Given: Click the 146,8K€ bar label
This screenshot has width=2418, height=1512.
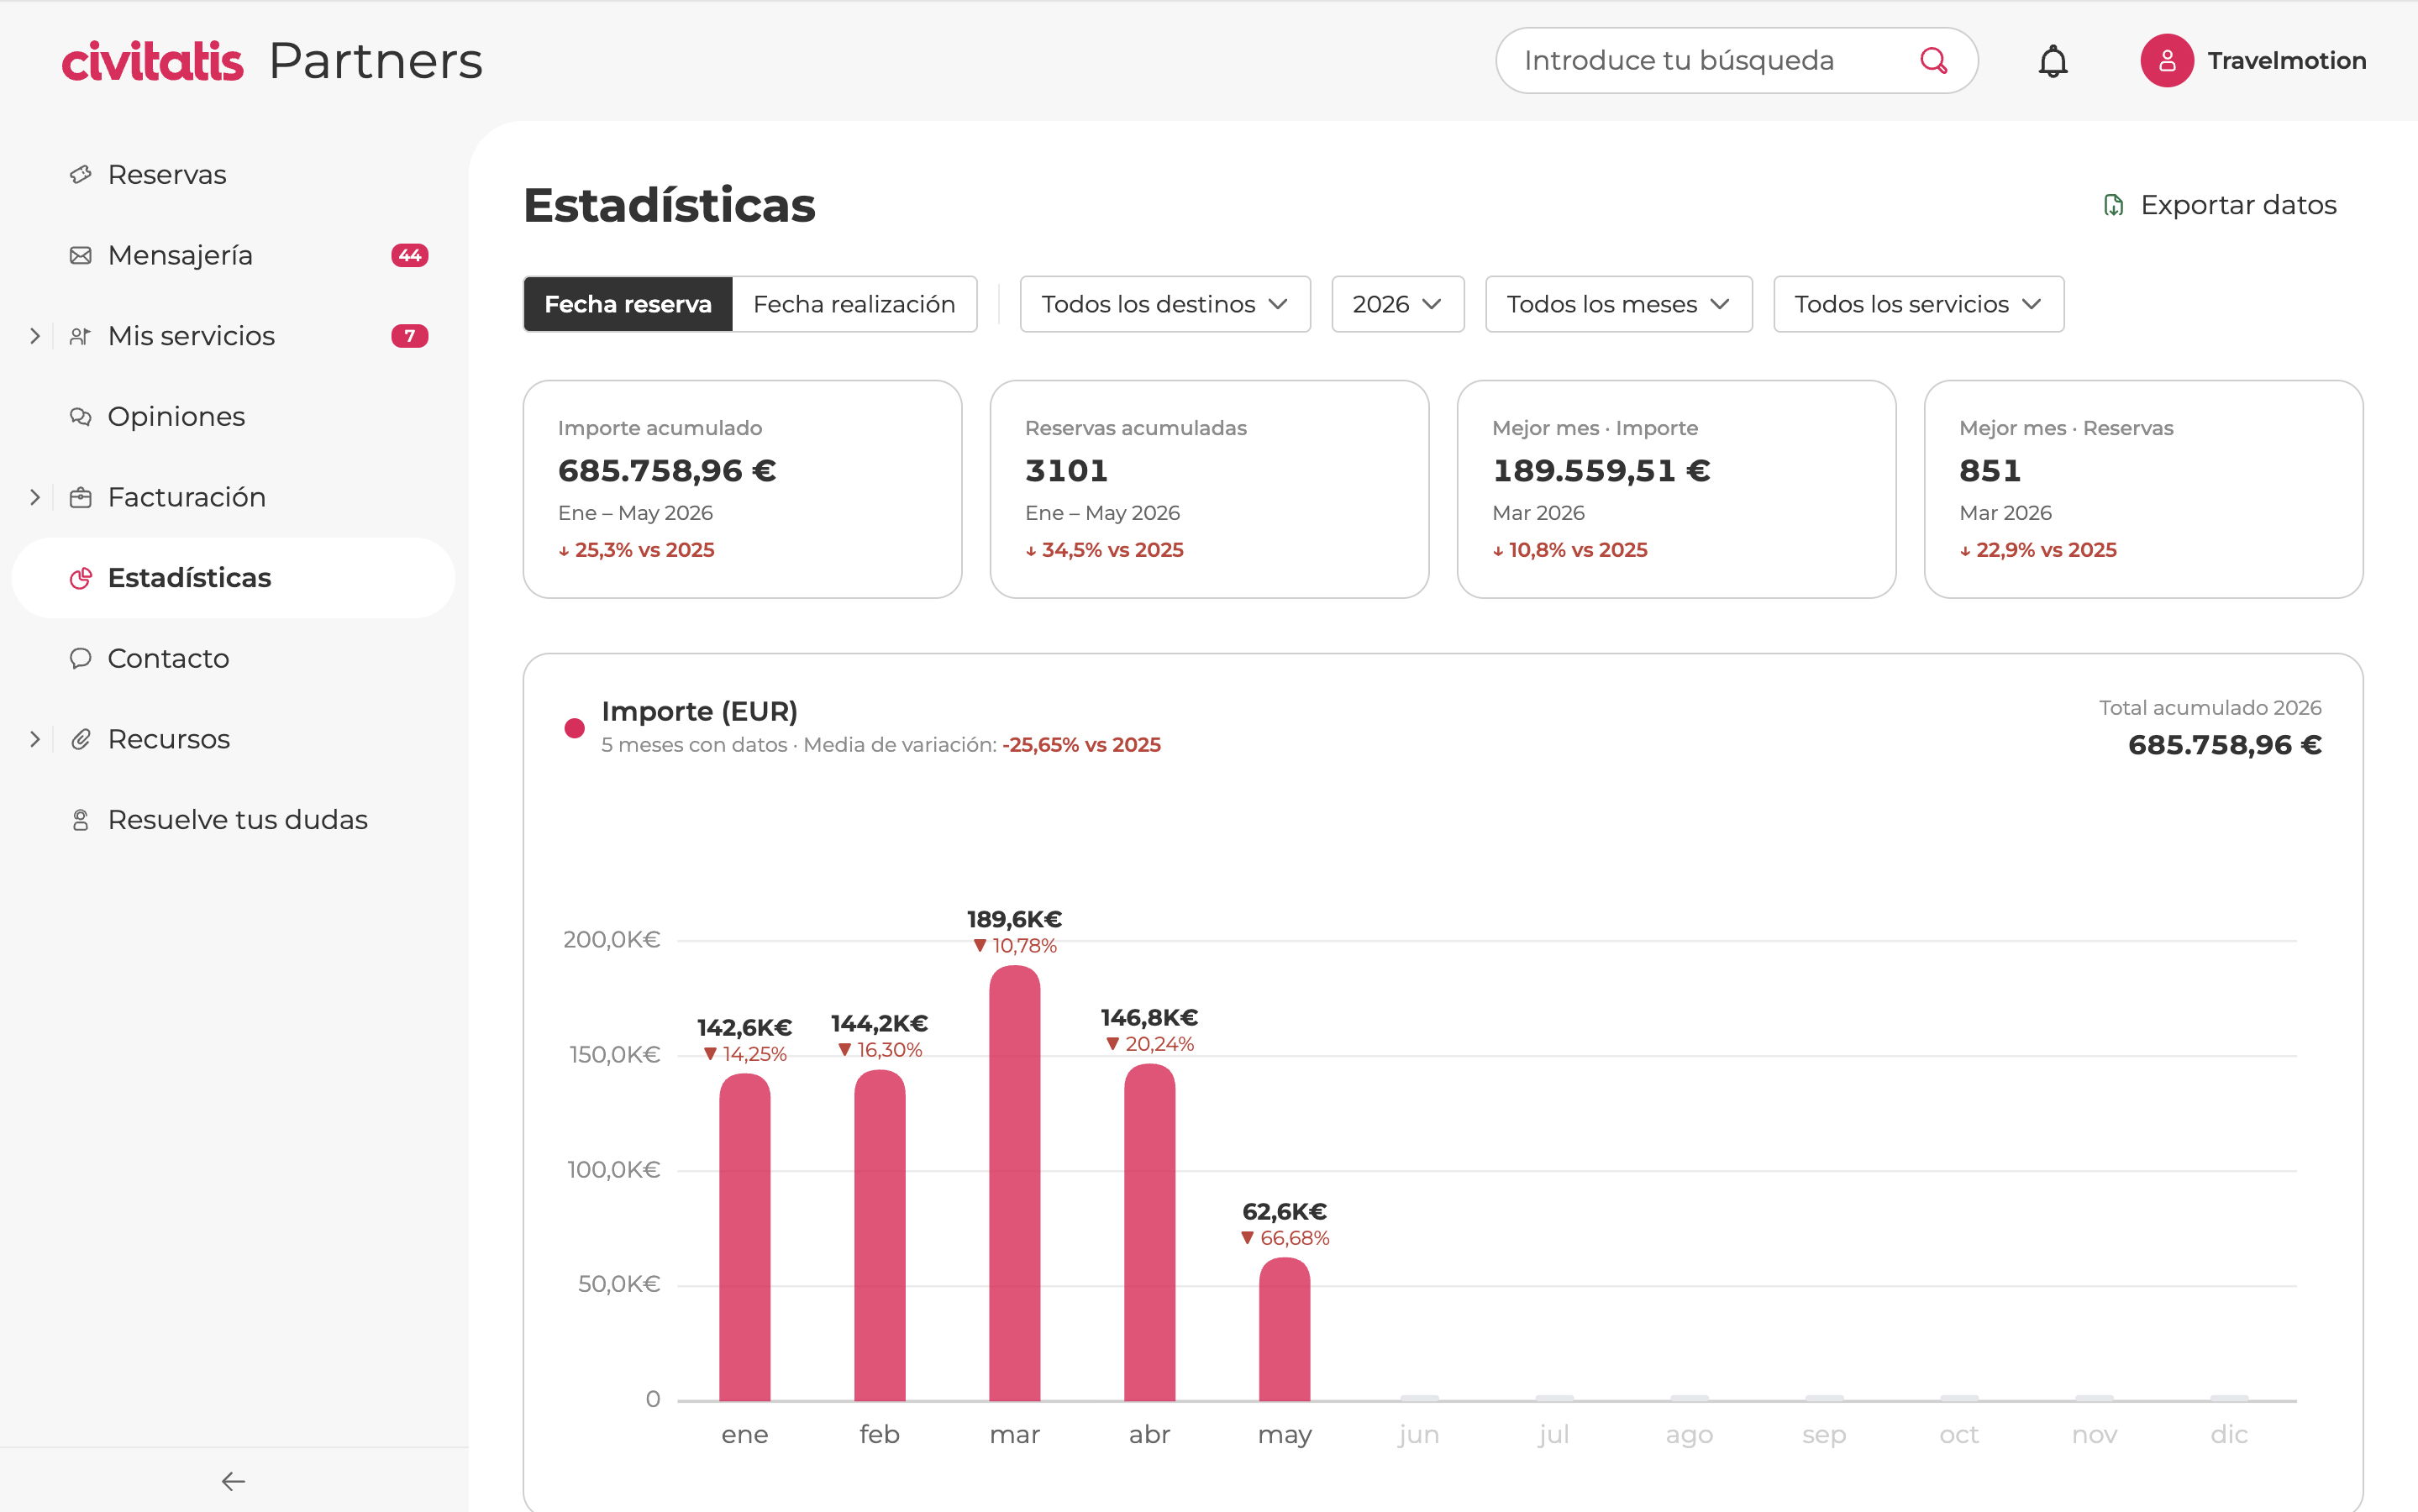Looking at the screenshot, I should tap(1149, 1018).
